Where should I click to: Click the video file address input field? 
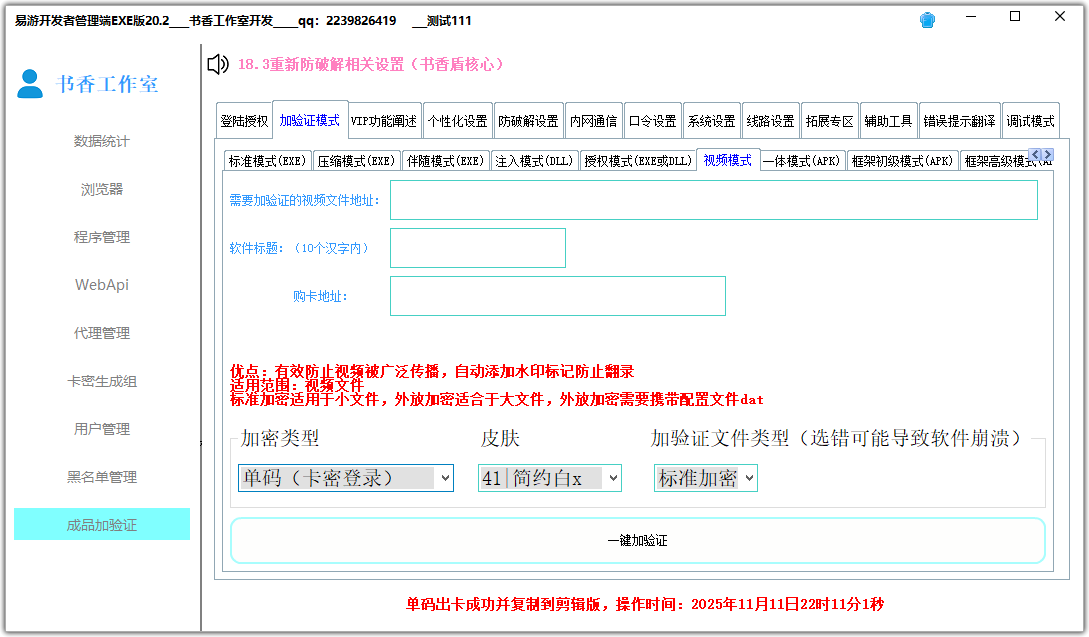click(714, 200)
